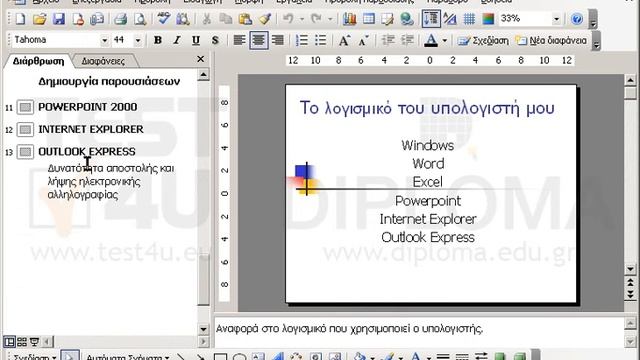Open the Αυτόματα Σχήματα dropdown

(x=128, y=357)
